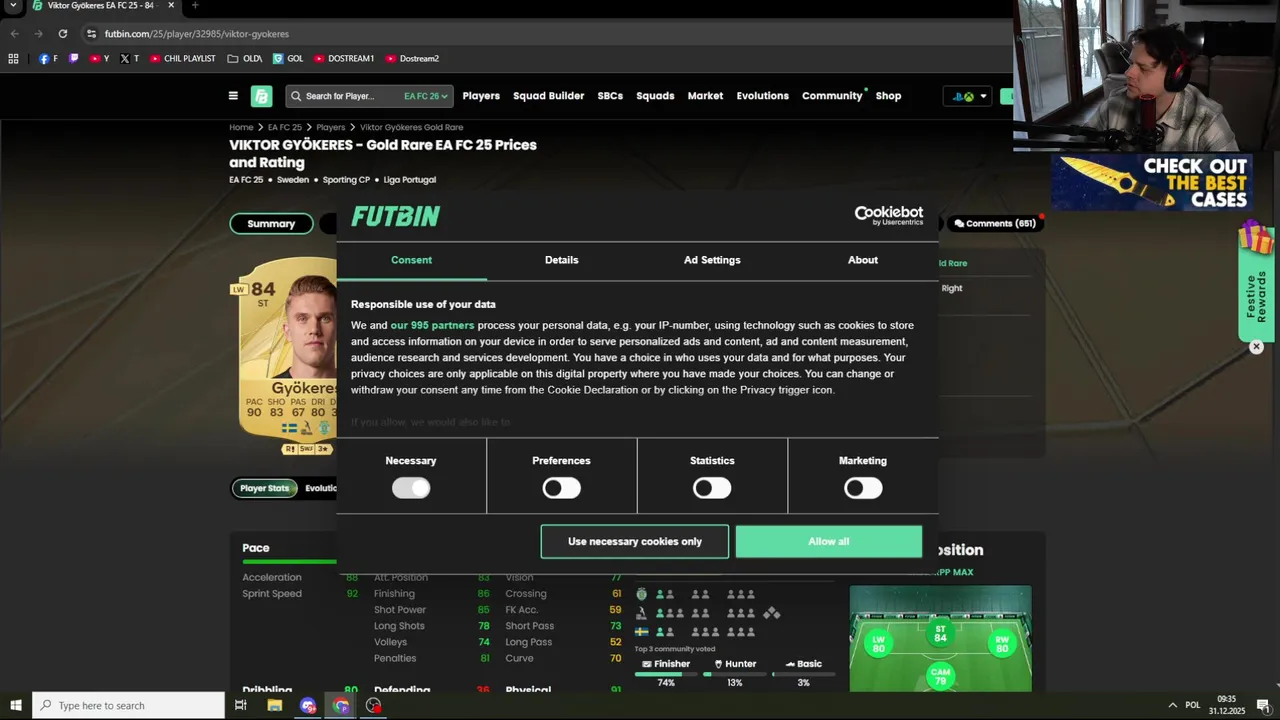Close the Viktor Gyökeres browser tab
The image size is (1280, 720).
click(x=171, y=5)
